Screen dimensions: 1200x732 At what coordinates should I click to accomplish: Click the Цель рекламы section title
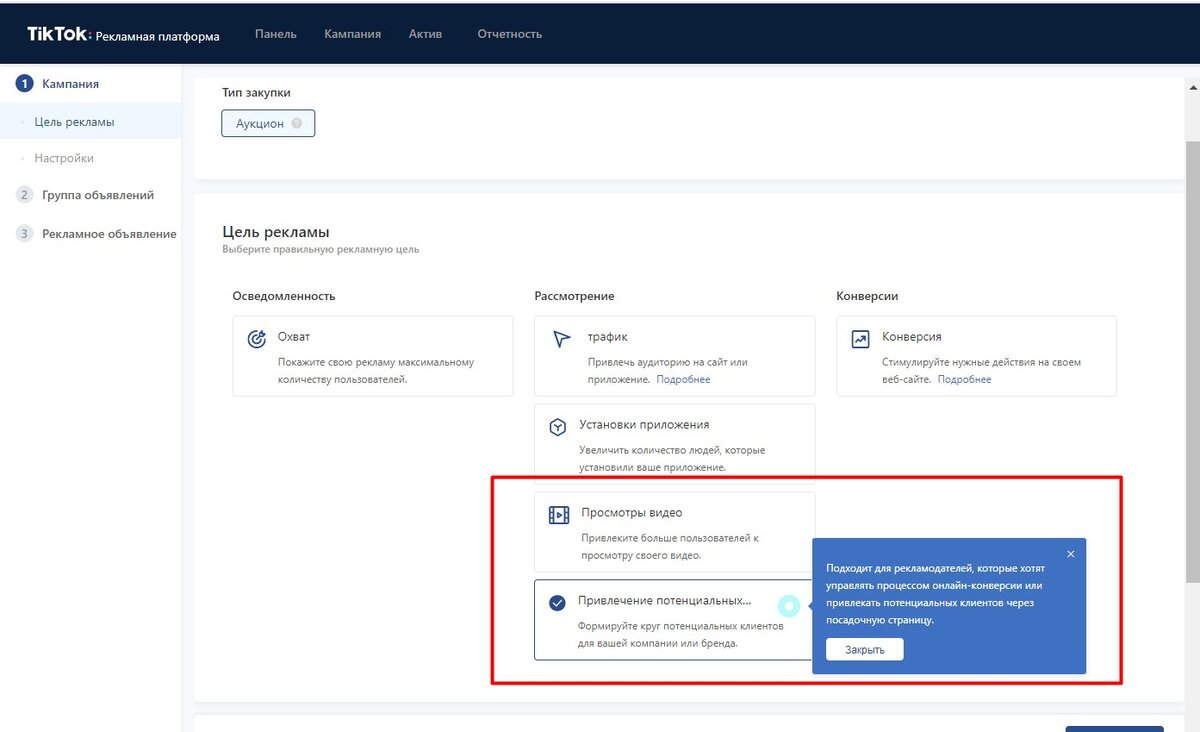[x=276, y=232]
